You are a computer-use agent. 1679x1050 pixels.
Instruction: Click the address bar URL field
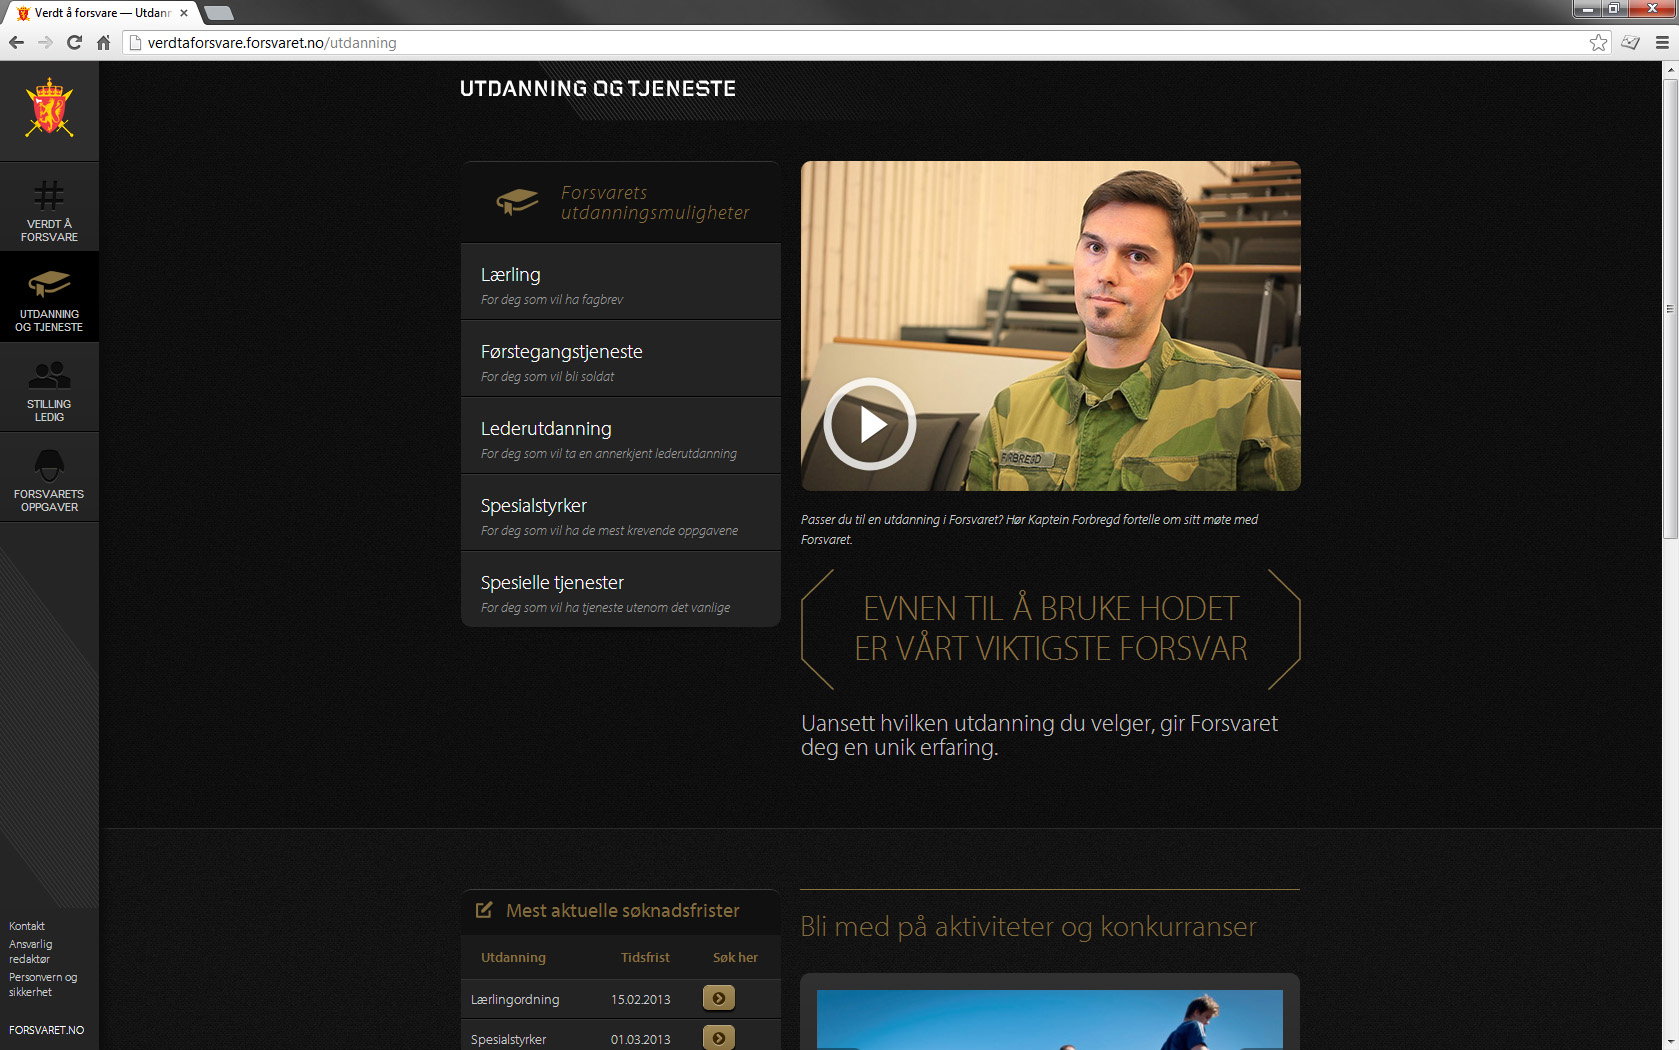coord(860,42)
